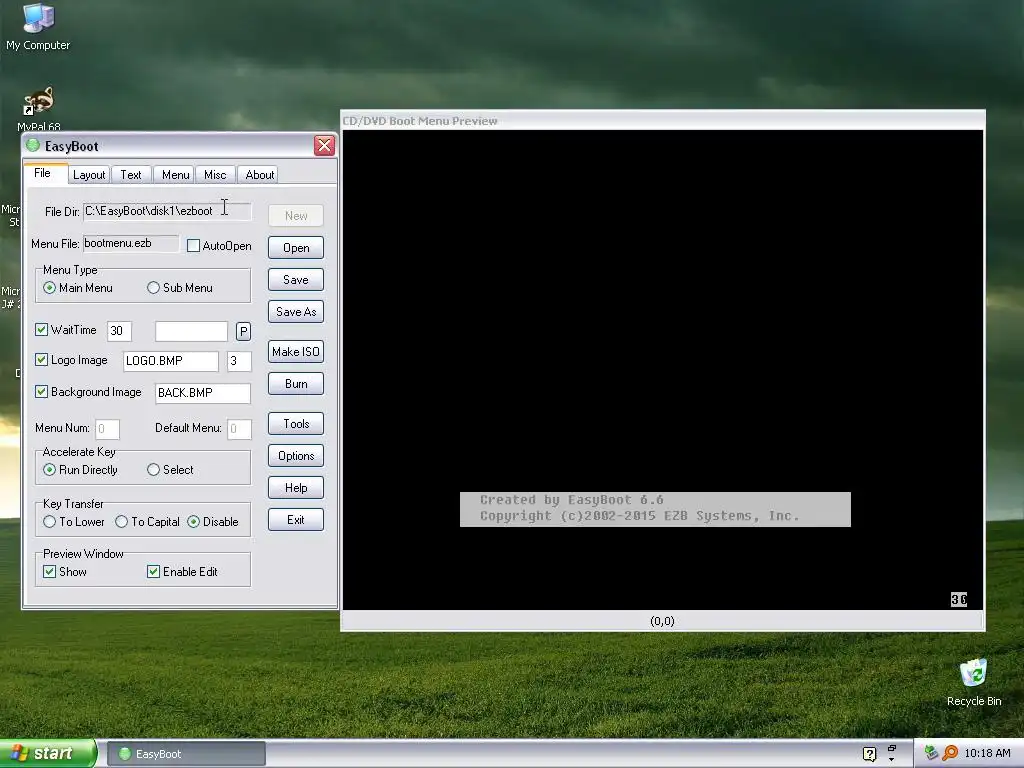Click the Save button

[x=296, y=280]
